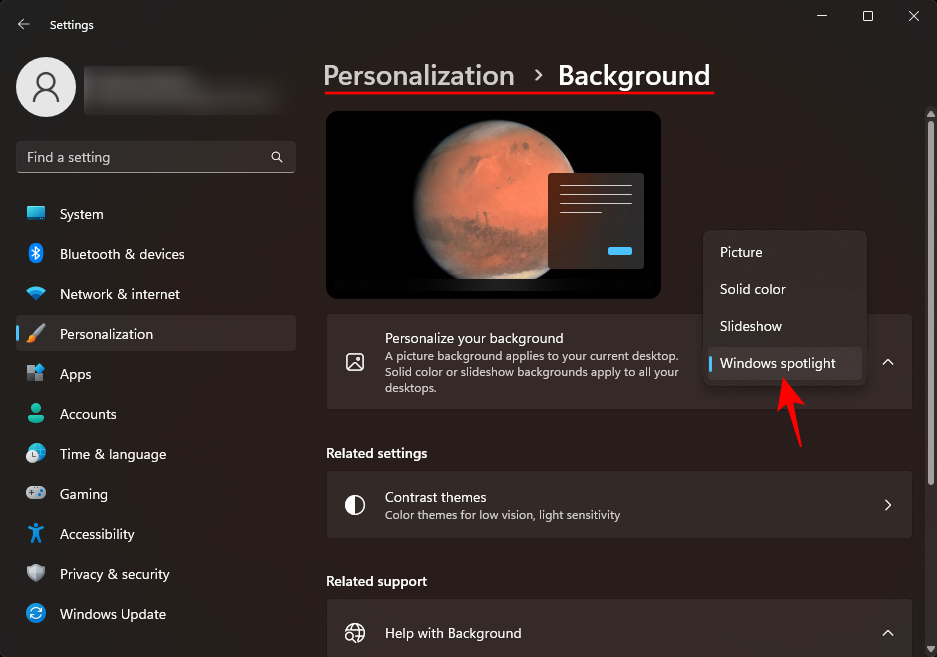This screenshot has height=657, width=937.
Task: Click the picture icon beside Personalize your background
Action: pyautogui.click(x=355, y=362)
